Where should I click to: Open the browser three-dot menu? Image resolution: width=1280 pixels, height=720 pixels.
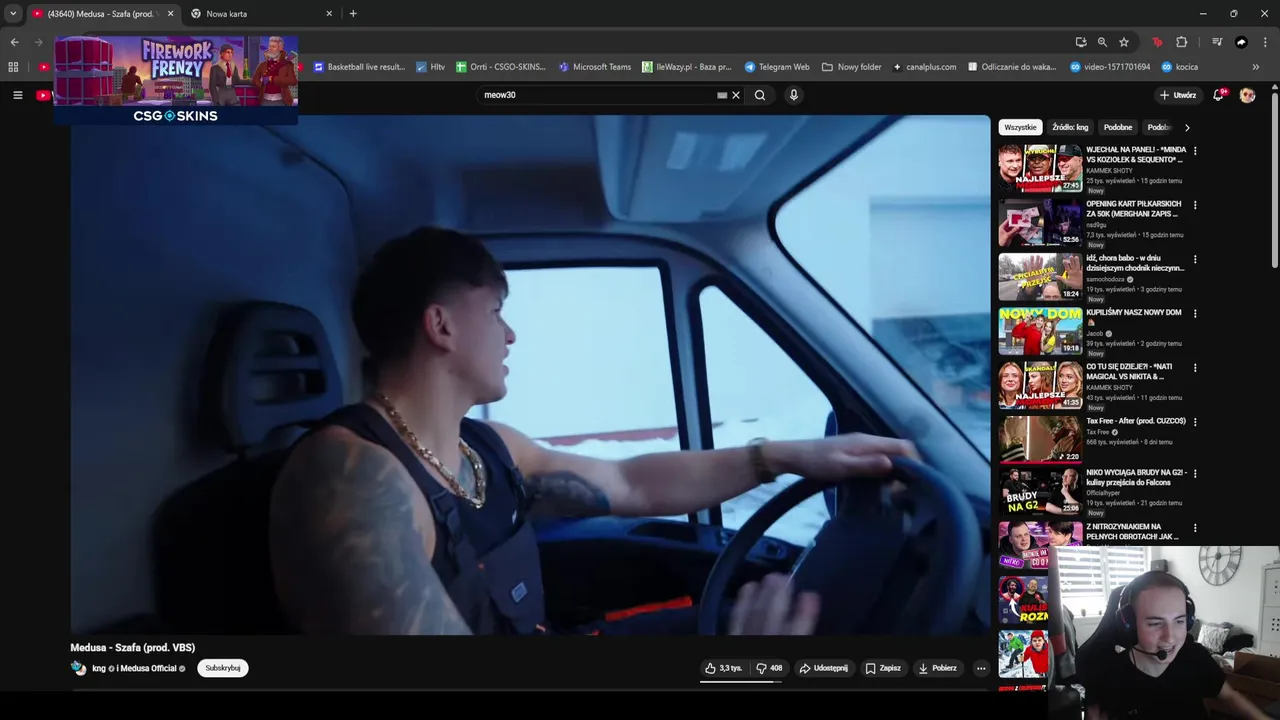1265,42
